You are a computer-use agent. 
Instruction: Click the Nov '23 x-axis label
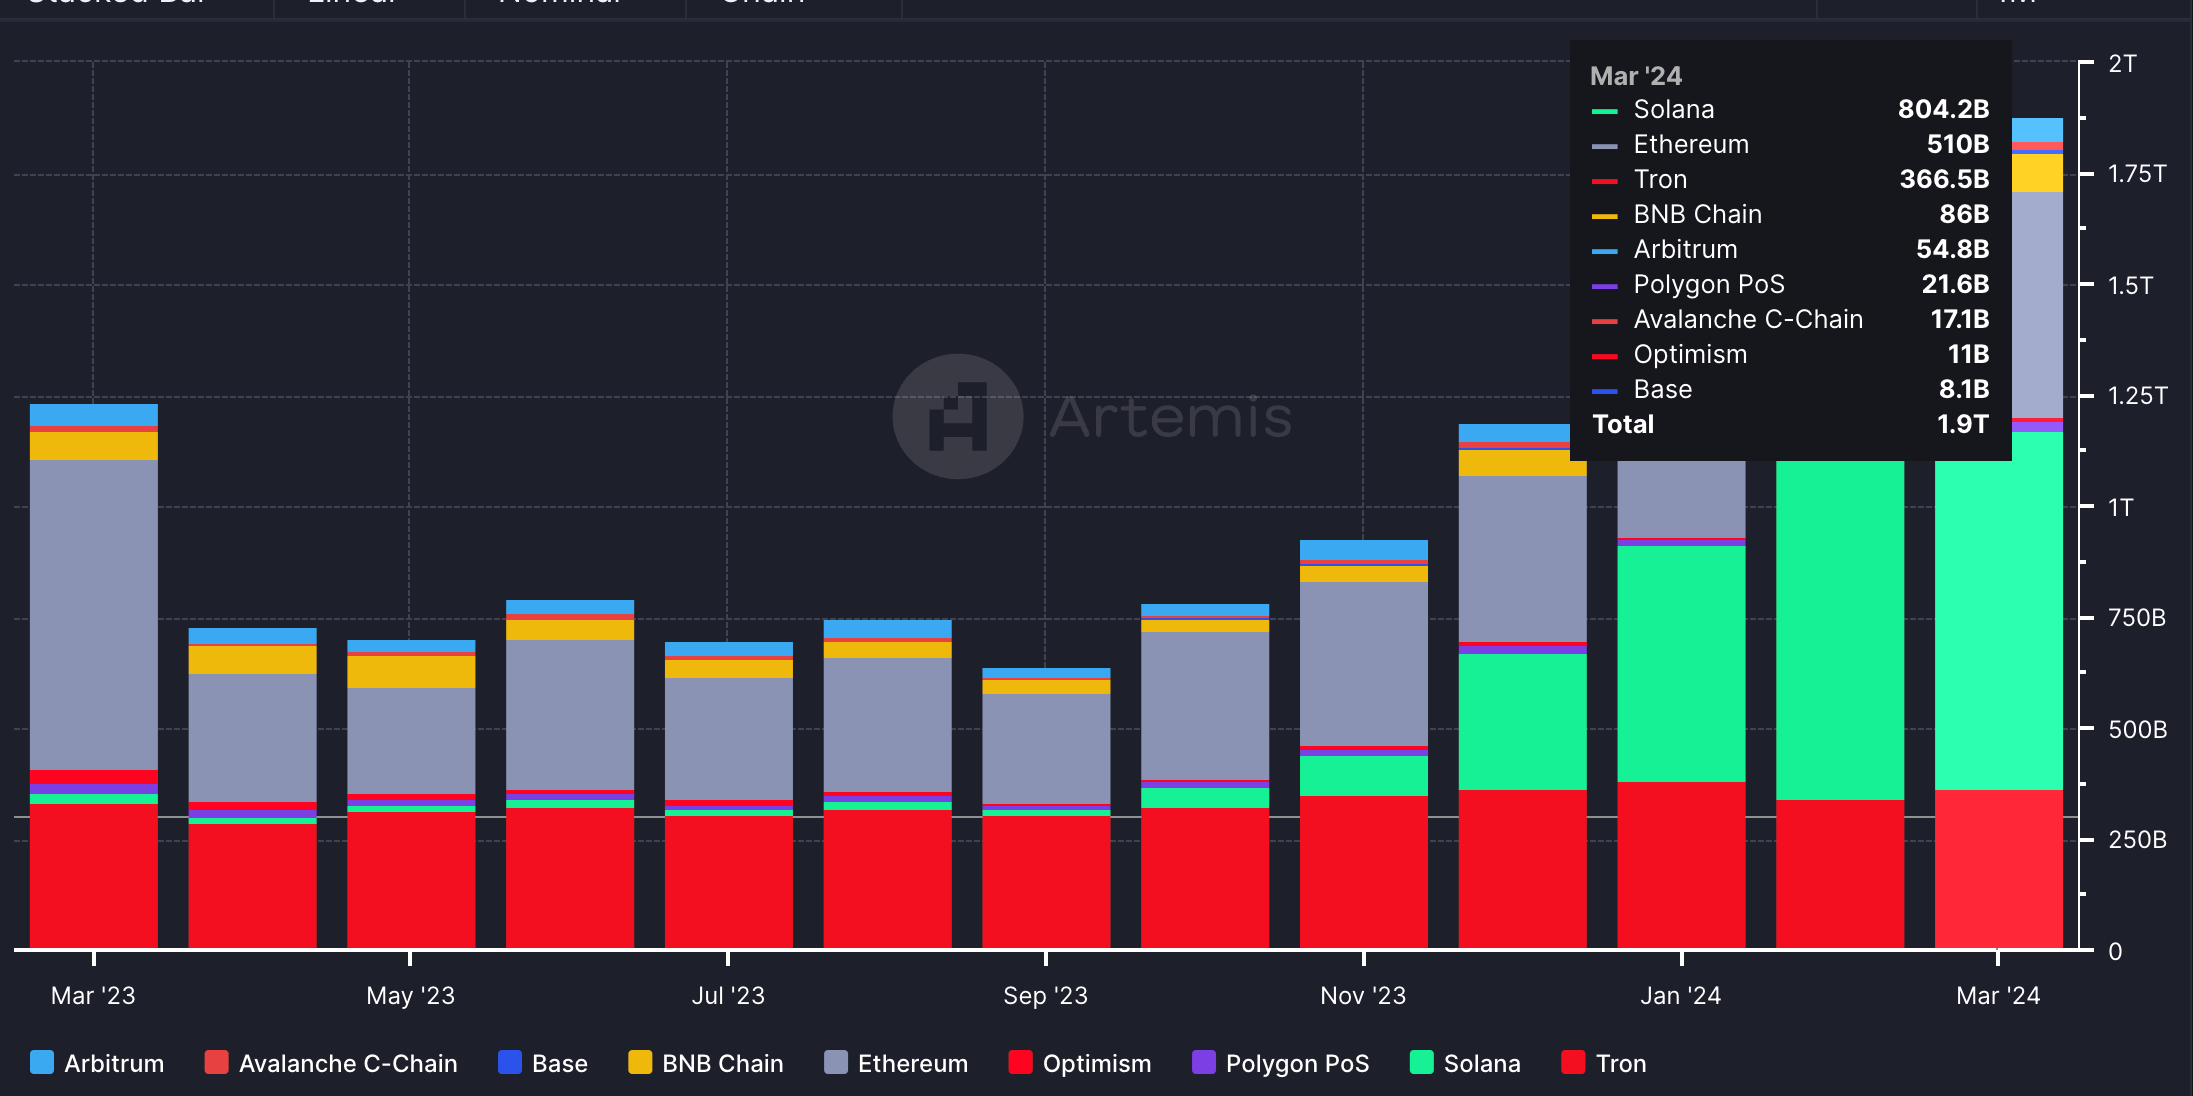click(1363, 996)
